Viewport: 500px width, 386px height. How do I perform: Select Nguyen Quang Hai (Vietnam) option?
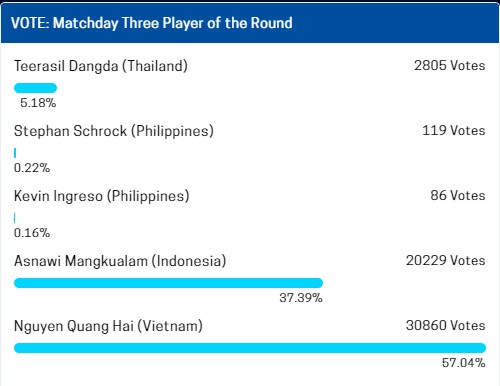click(x=108, y=326)
